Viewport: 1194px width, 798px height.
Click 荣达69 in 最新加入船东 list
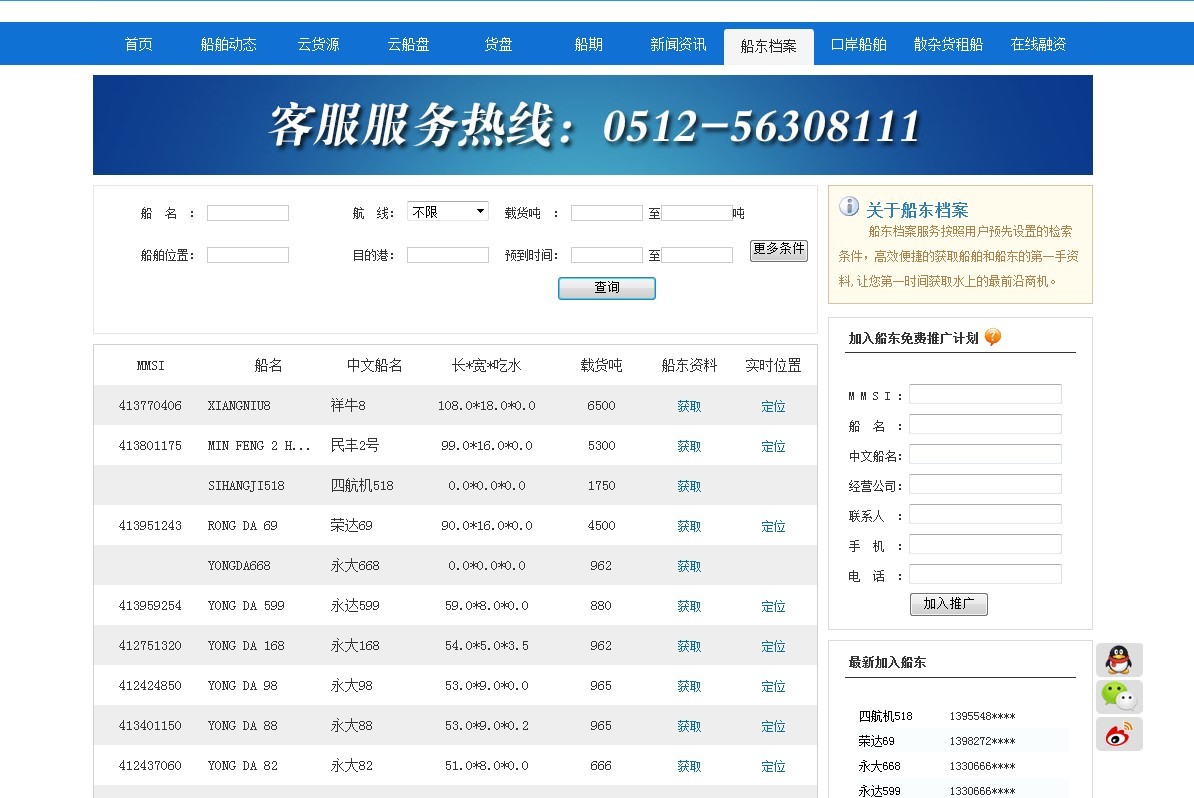[876, 741]
